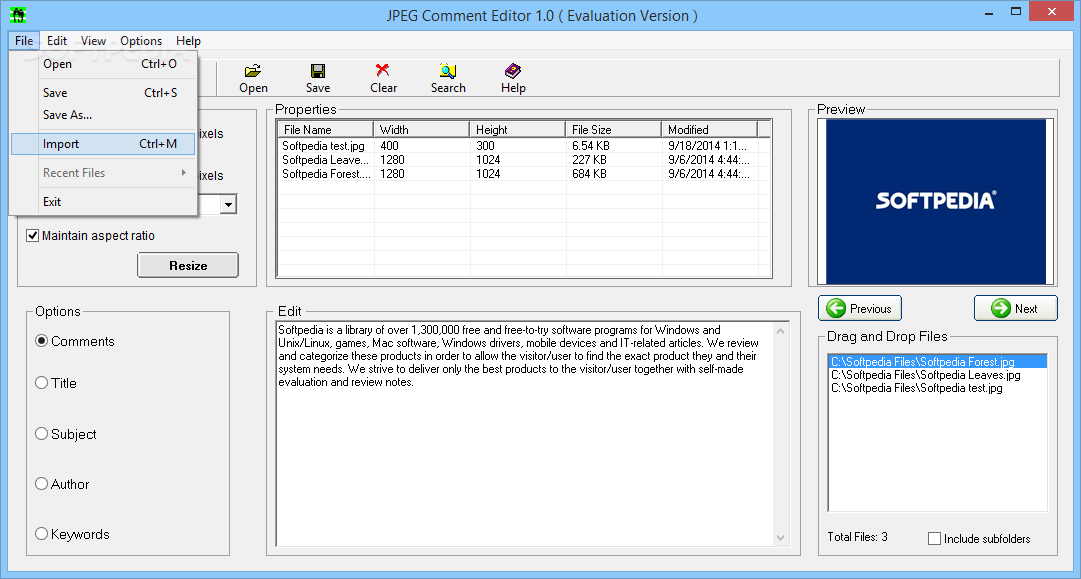The height and width of the screenshot is (579, 1081).
Task: Go to the Next image
Action: pyautogui.click(x=1016, y=308)
